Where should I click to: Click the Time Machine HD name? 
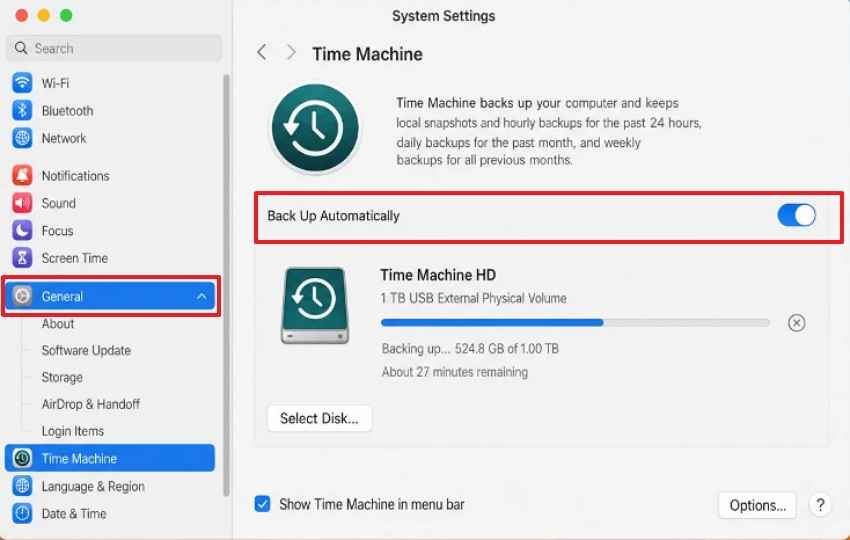(x=438, y=275)
